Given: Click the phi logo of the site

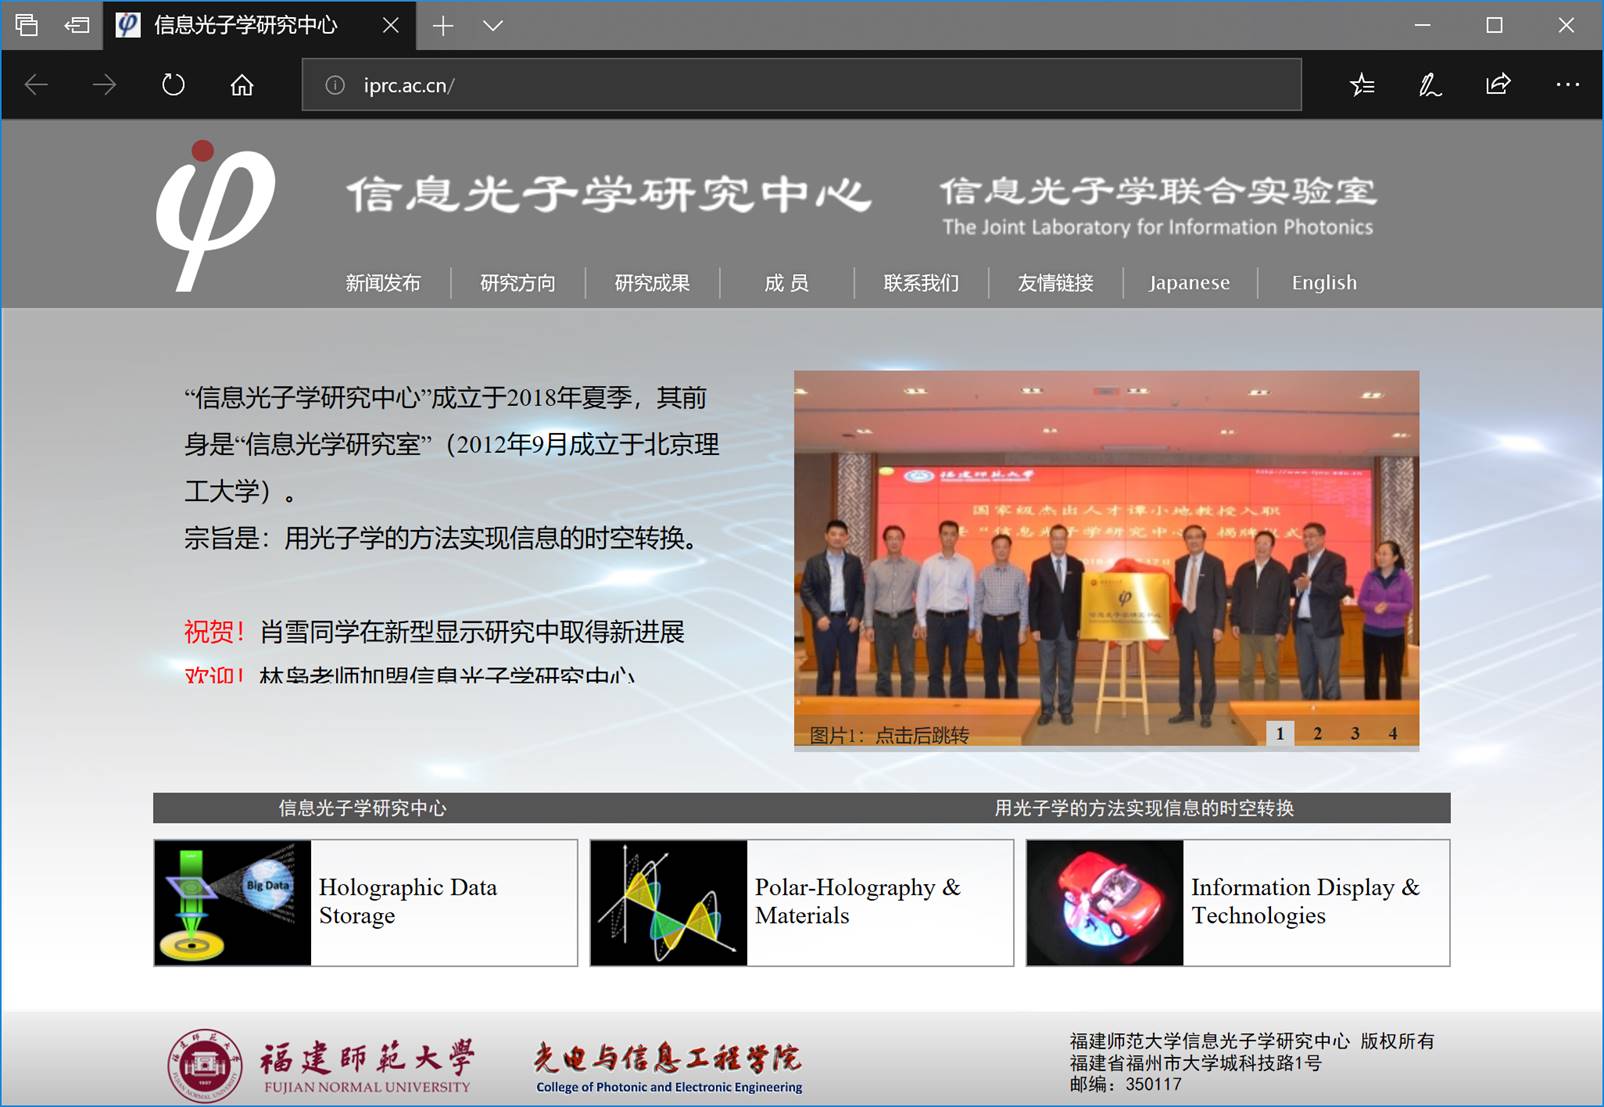Looking at the screenshot, I should (215, 216).
